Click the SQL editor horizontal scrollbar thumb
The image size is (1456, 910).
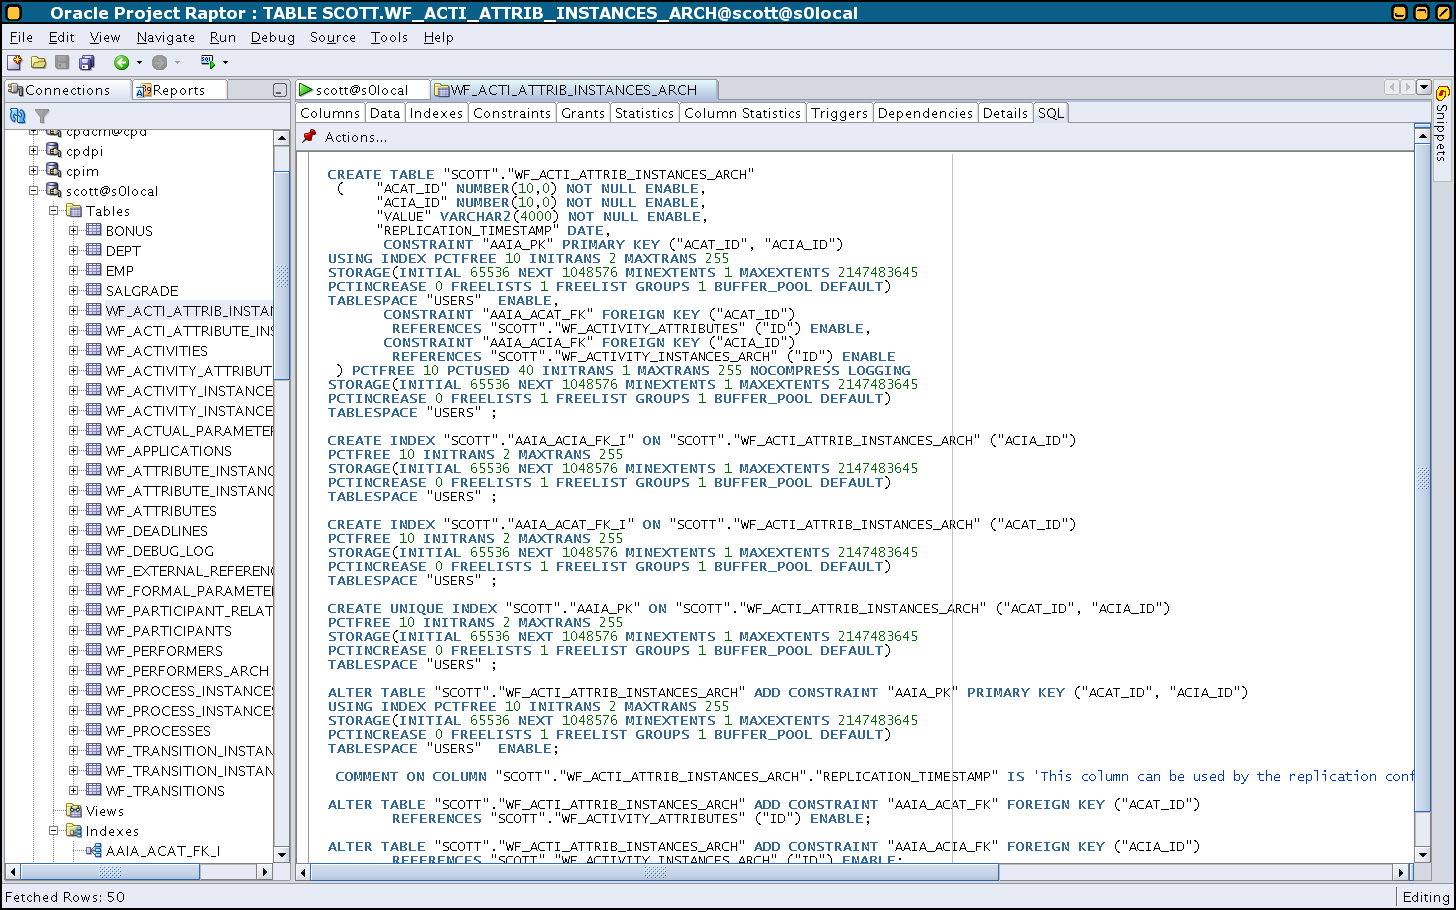pyautogui.click(x=654, y=872)
